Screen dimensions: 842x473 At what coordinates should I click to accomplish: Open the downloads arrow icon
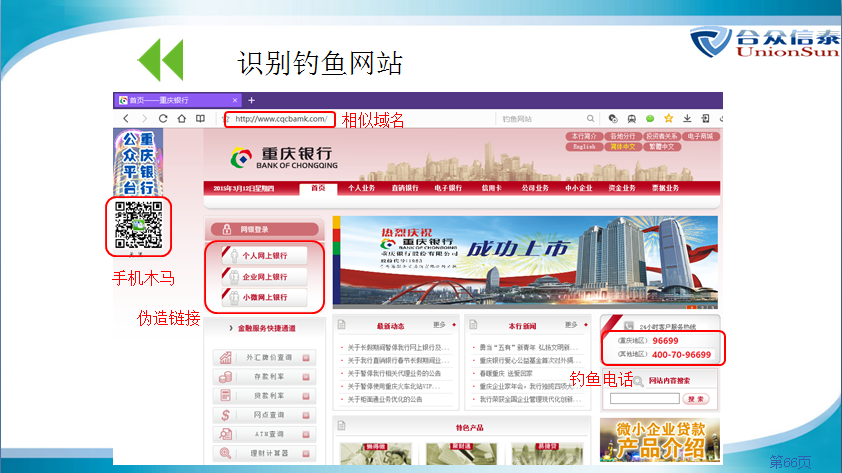coord(687,118)
